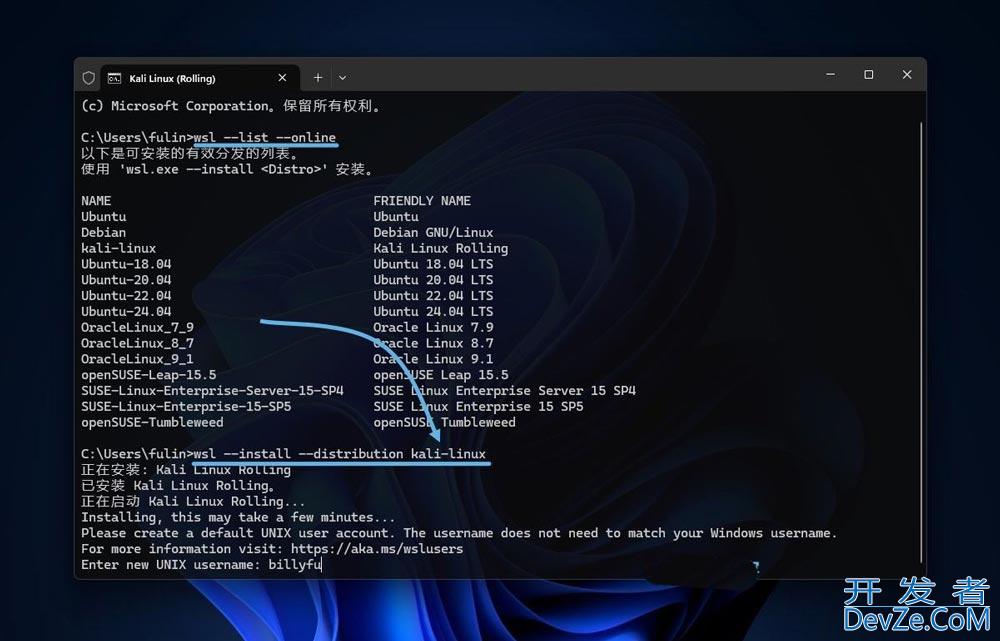Click the 'wsl --list --online' command text

tap(265, 137)
